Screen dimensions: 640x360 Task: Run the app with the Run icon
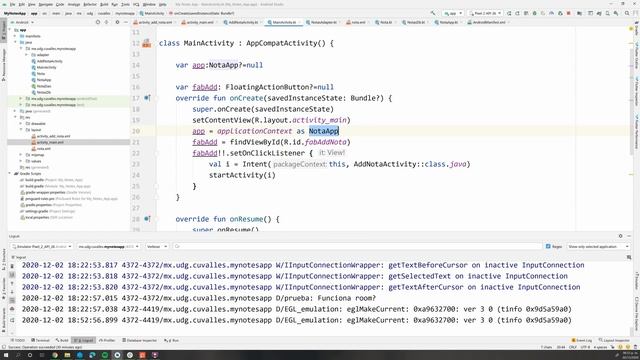point(509,13)
